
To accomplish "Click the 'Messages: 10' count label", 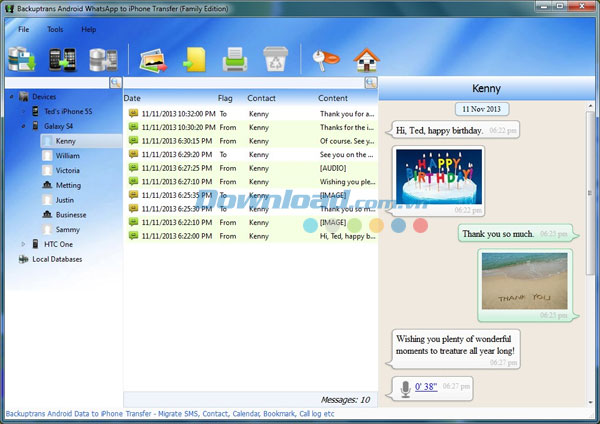I will [x=345, y=400].
